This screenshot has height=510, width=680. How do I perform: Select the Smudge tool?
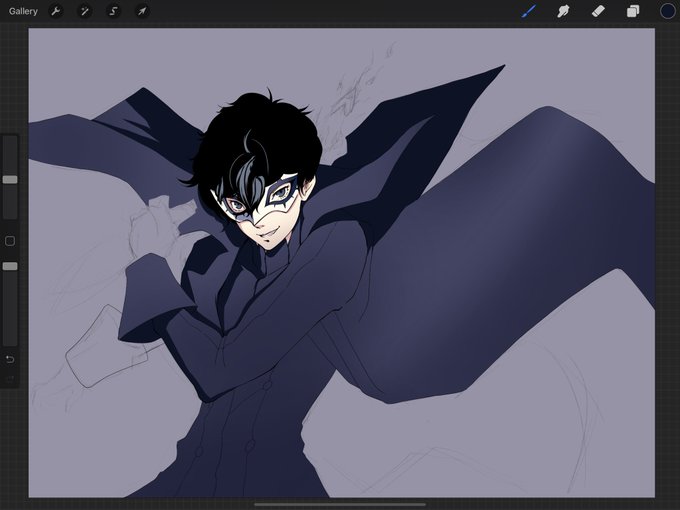click(563, 11)
